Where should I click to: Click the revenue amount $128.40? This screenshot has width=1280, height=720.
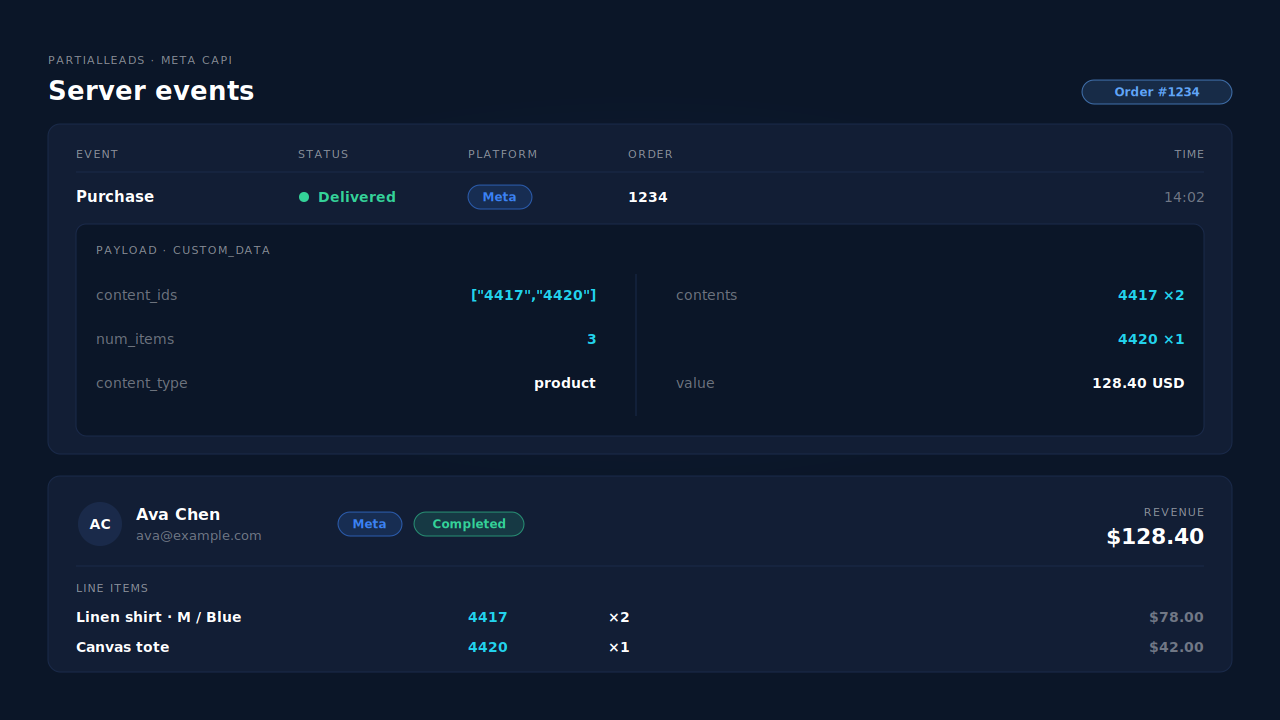(1155, 537)
